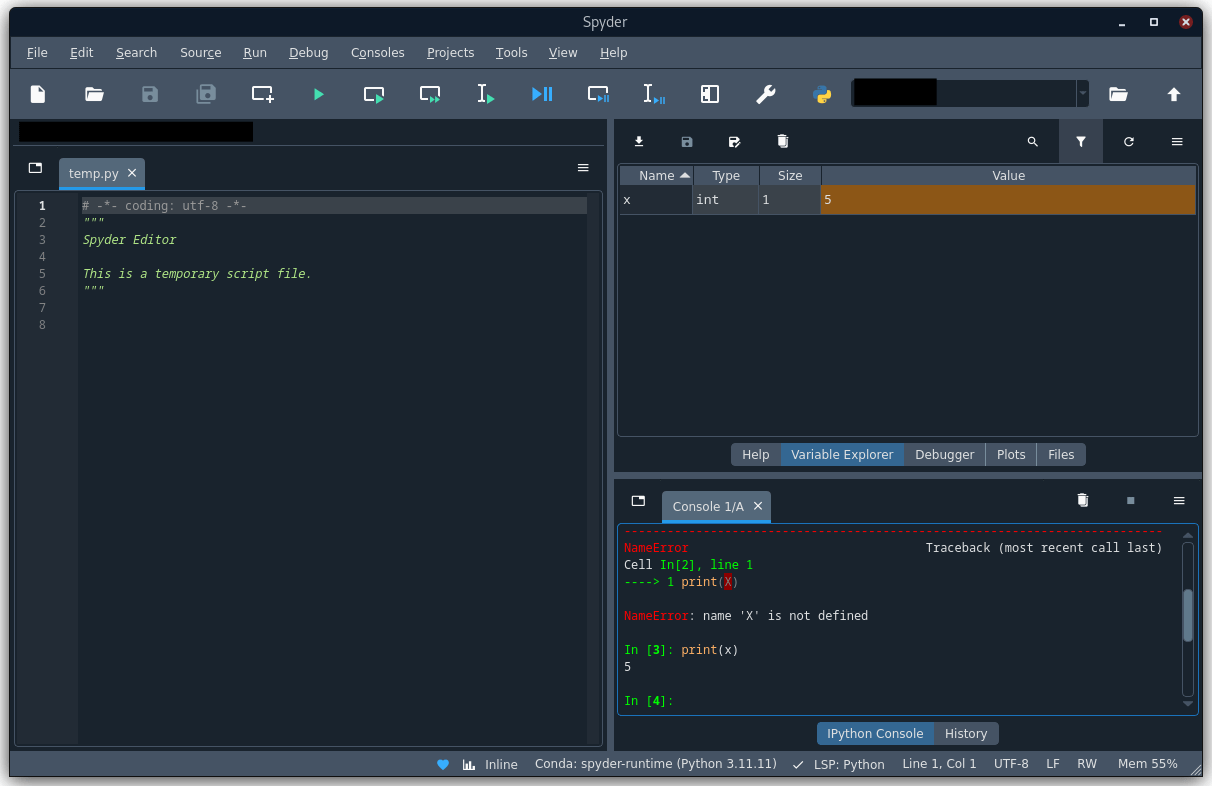
Task: Open Help menu in menu bar
Action: click(614, 52)
